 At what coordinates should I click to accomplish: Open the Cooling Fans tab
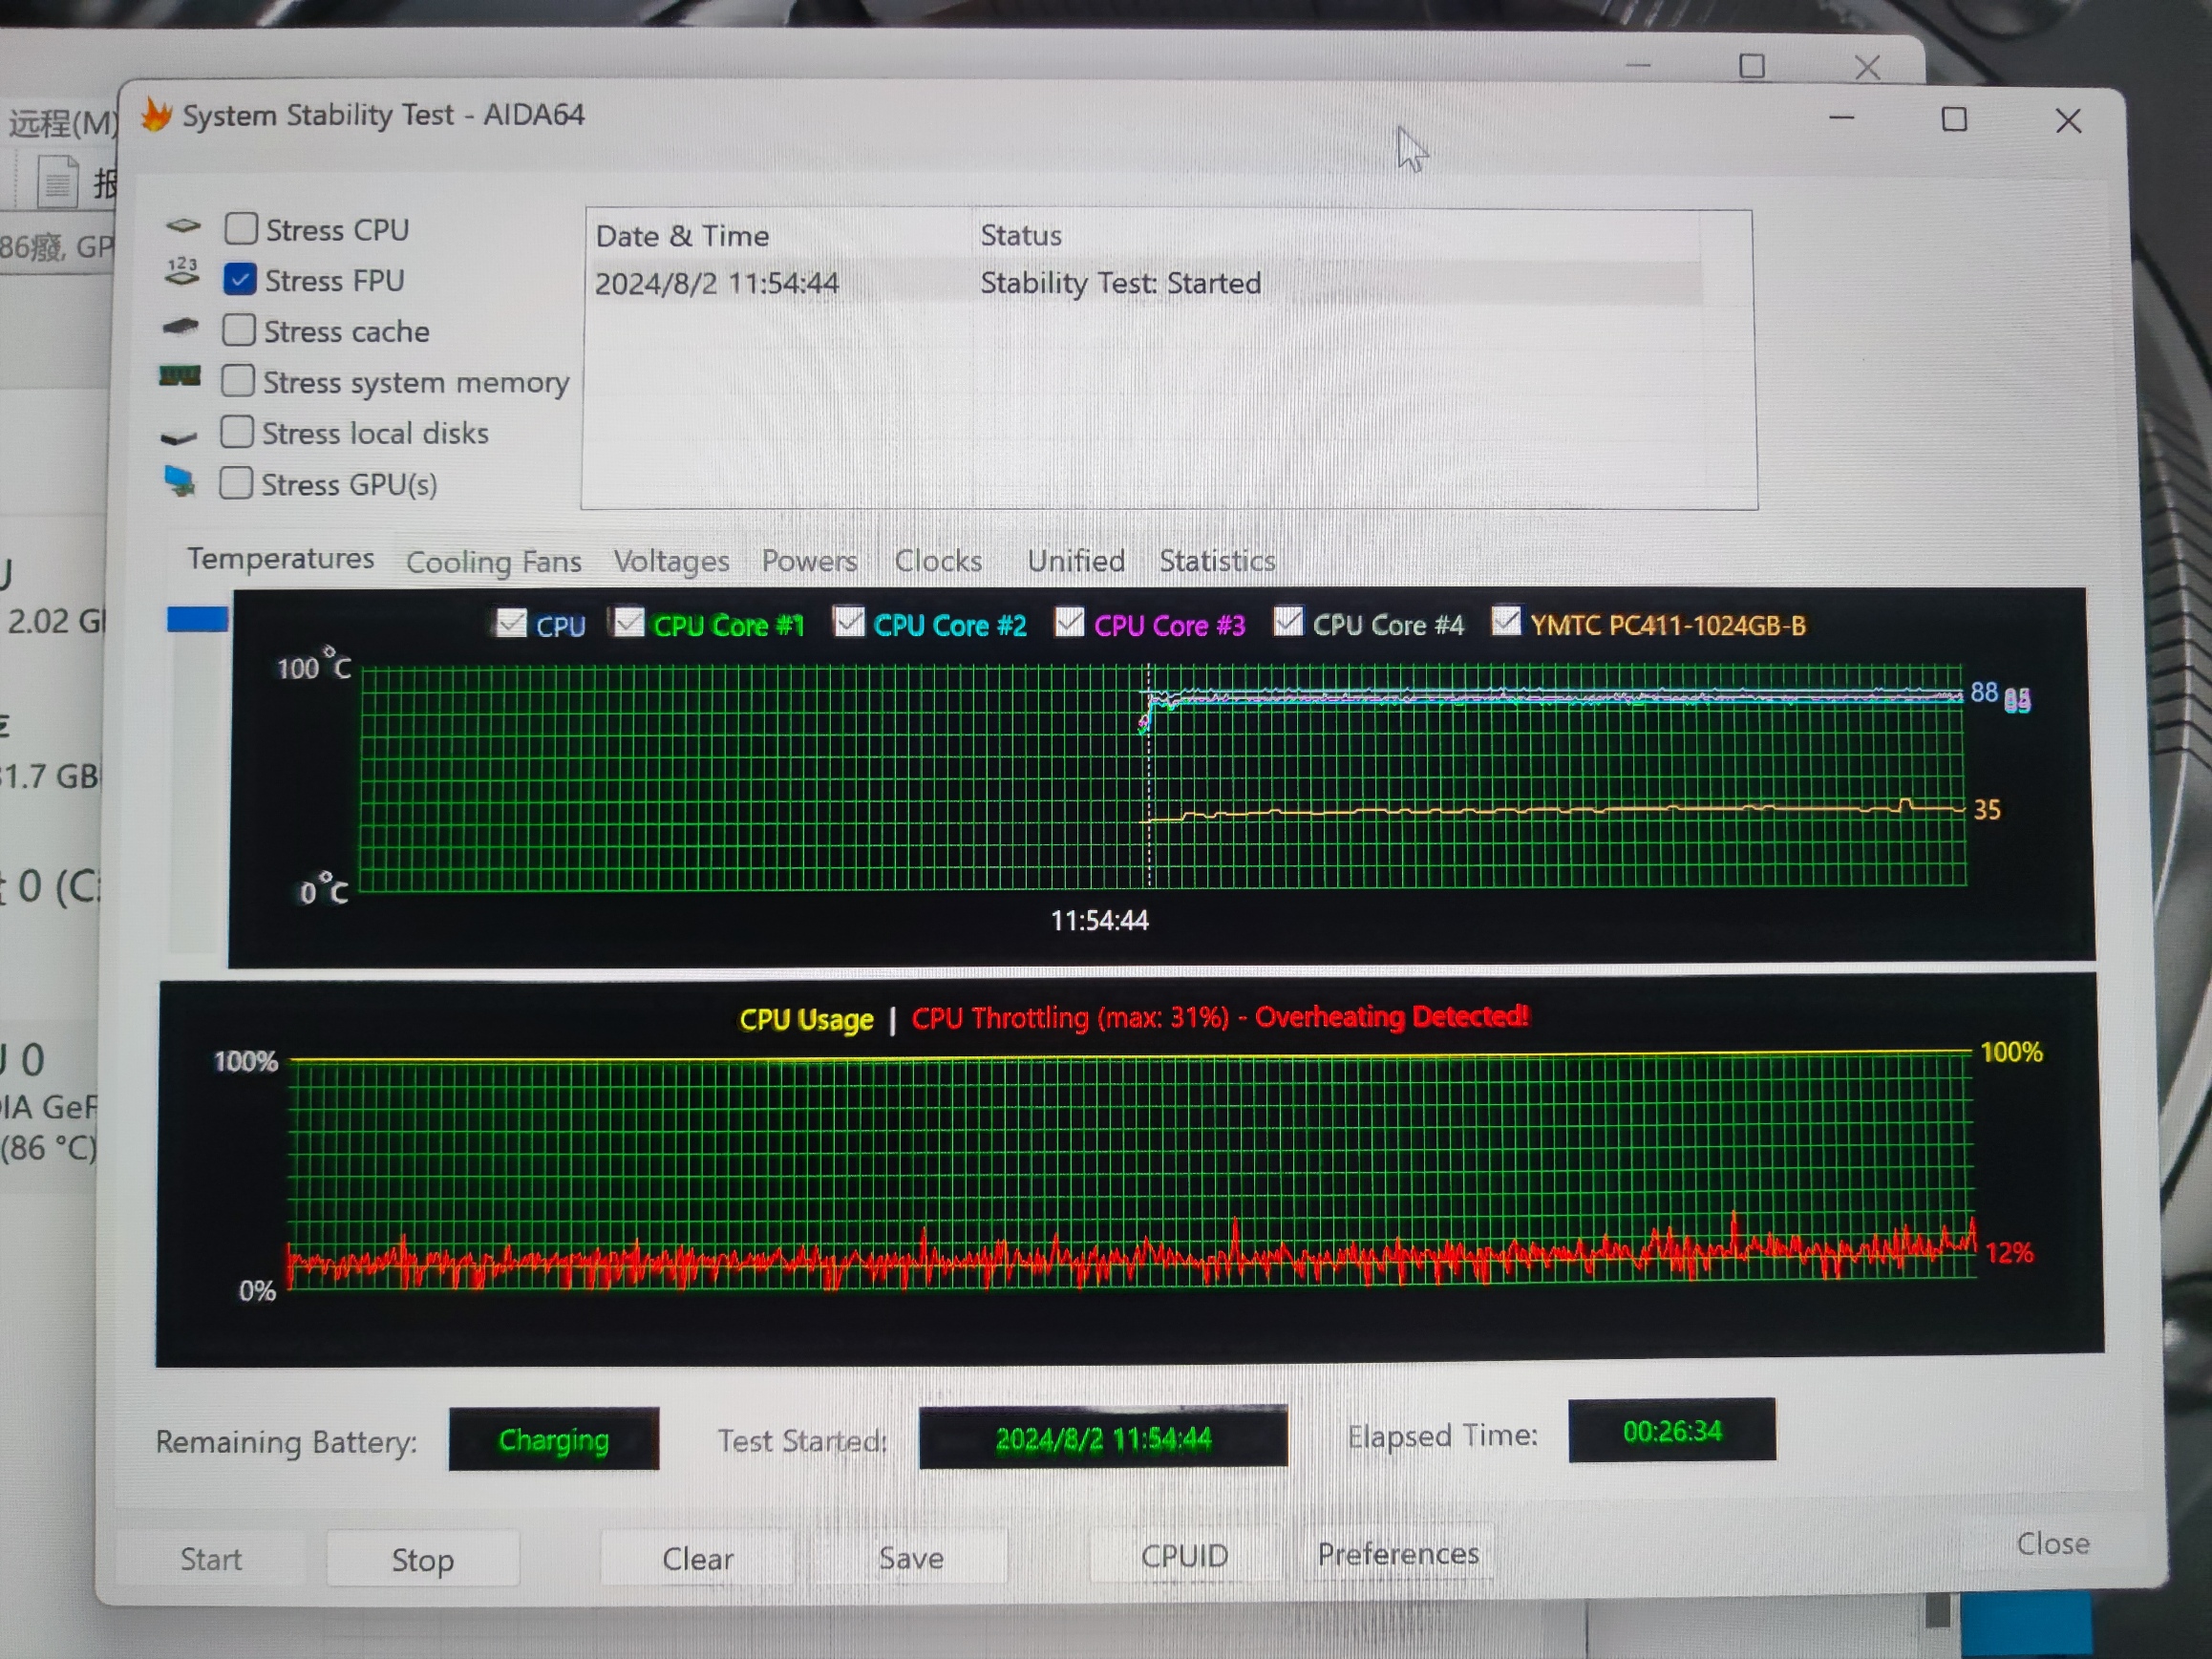point(494,561)
